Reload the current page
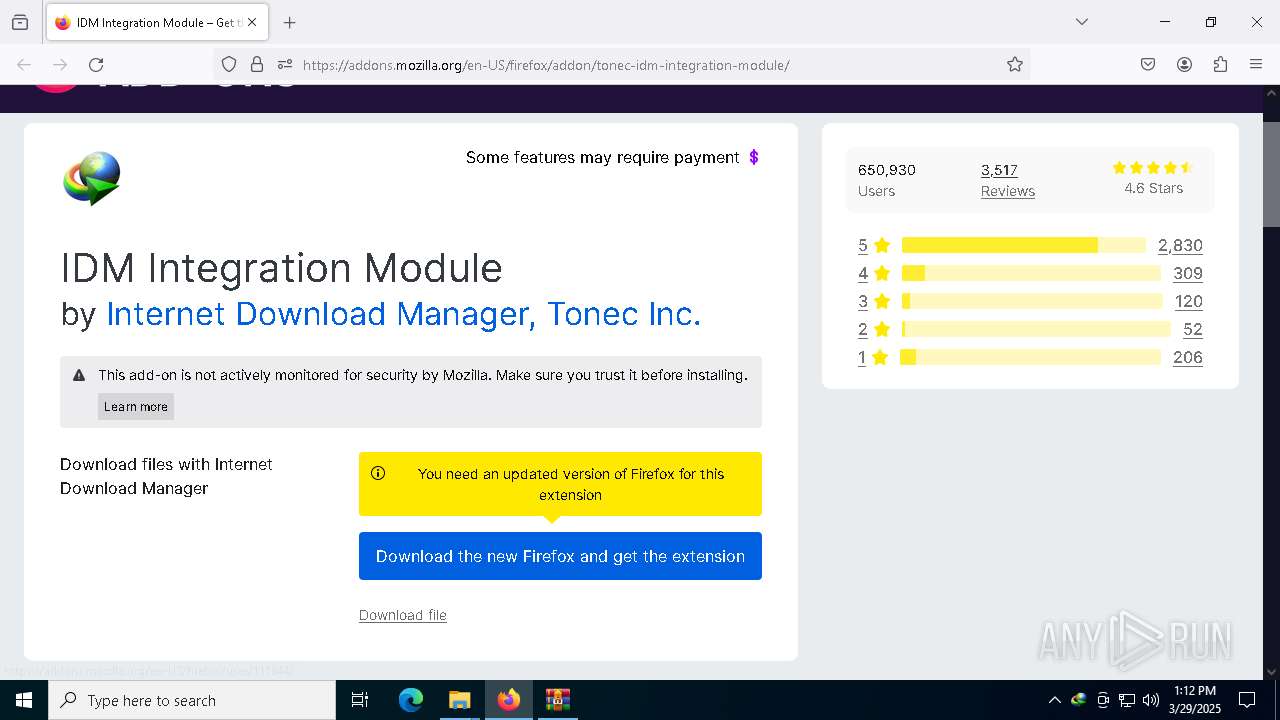The height and width of the screenshot is (720, 1280). (x=96, y=64)
